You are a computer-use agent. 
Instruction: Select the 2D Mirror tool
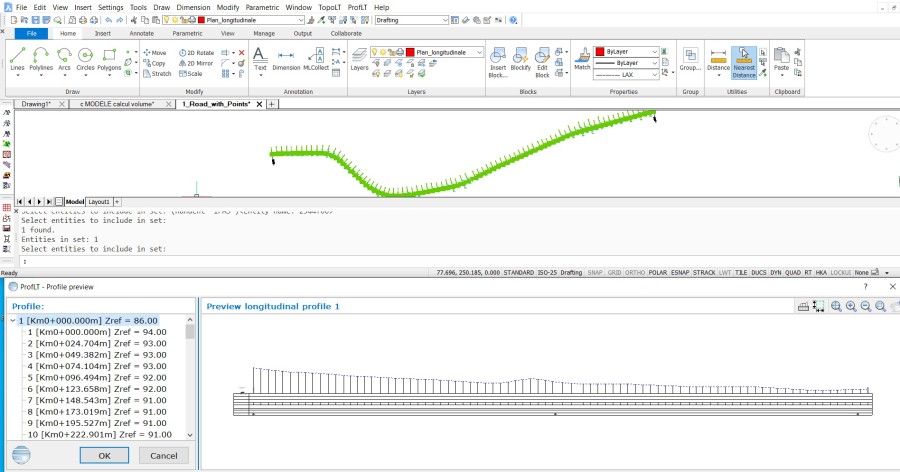pyautogui.click(x=196, y=63)
